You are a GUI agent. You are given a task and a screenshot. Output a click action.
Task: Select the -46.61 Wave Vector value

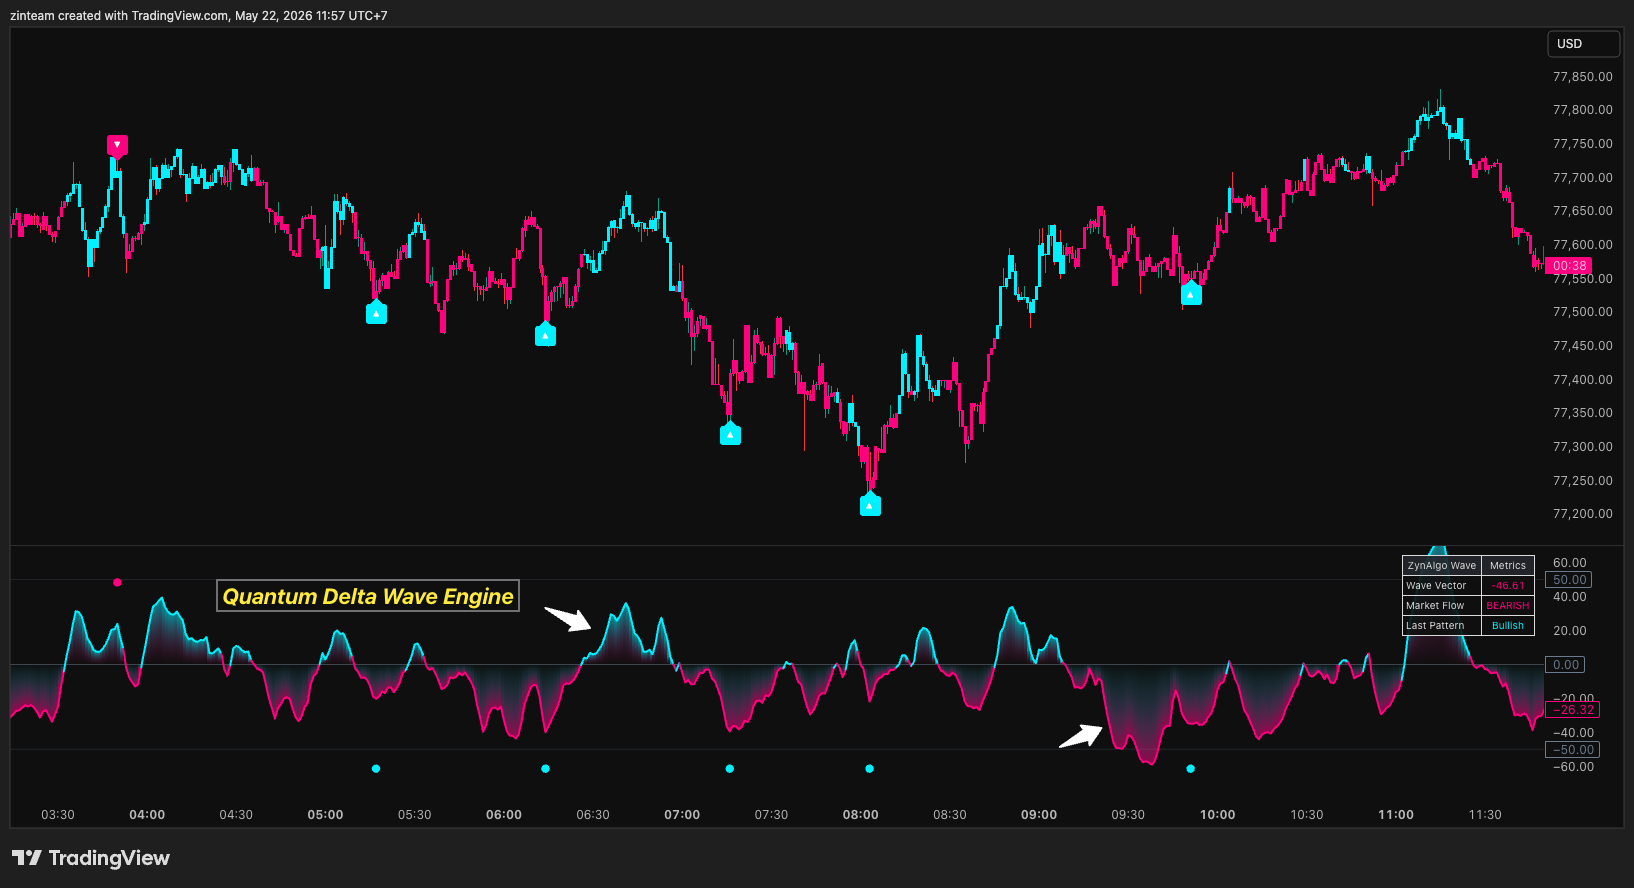(1508, 586)
